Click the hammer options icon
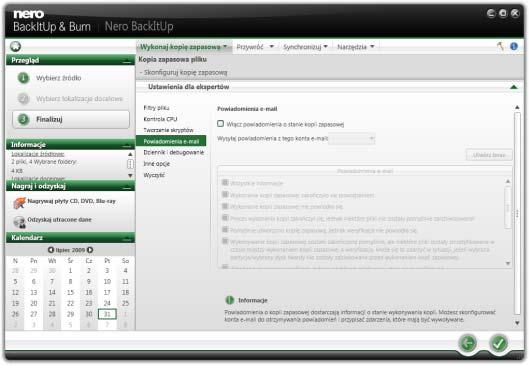This screenshot has height=365, width=529. click(x=500, y=46)
